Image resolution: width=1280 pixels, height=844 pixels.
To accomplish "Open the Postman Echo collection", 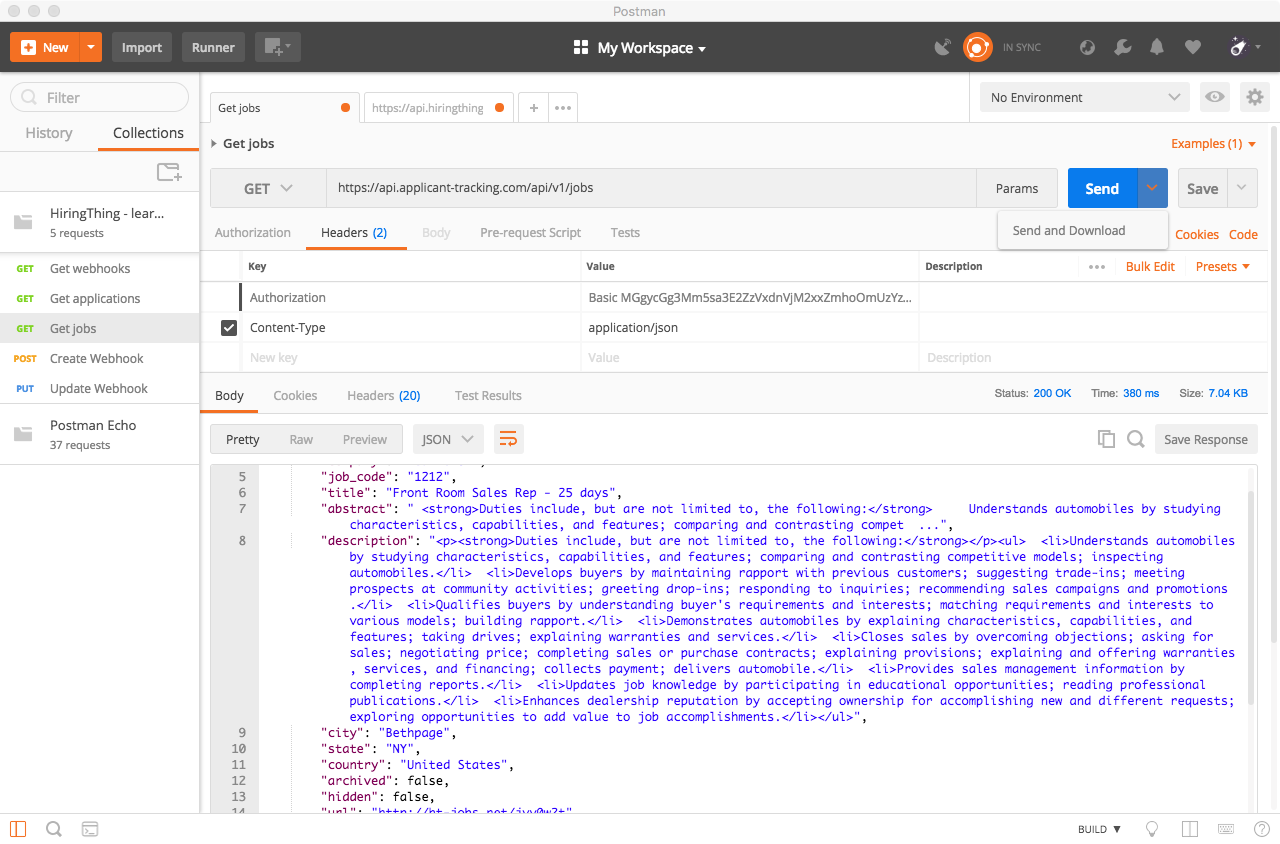I will (100, 434).
